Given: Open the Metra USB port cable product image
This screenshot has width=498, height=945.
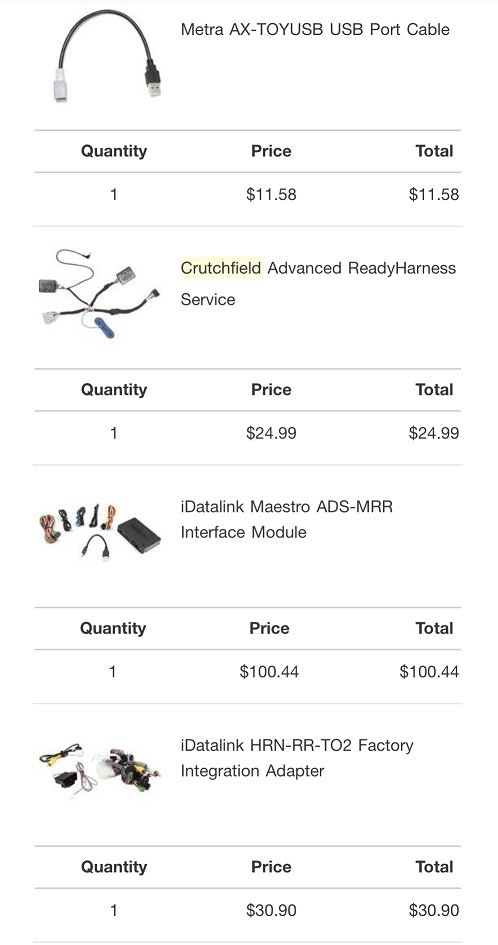Looking at the screenshot, I should [111, 55].
